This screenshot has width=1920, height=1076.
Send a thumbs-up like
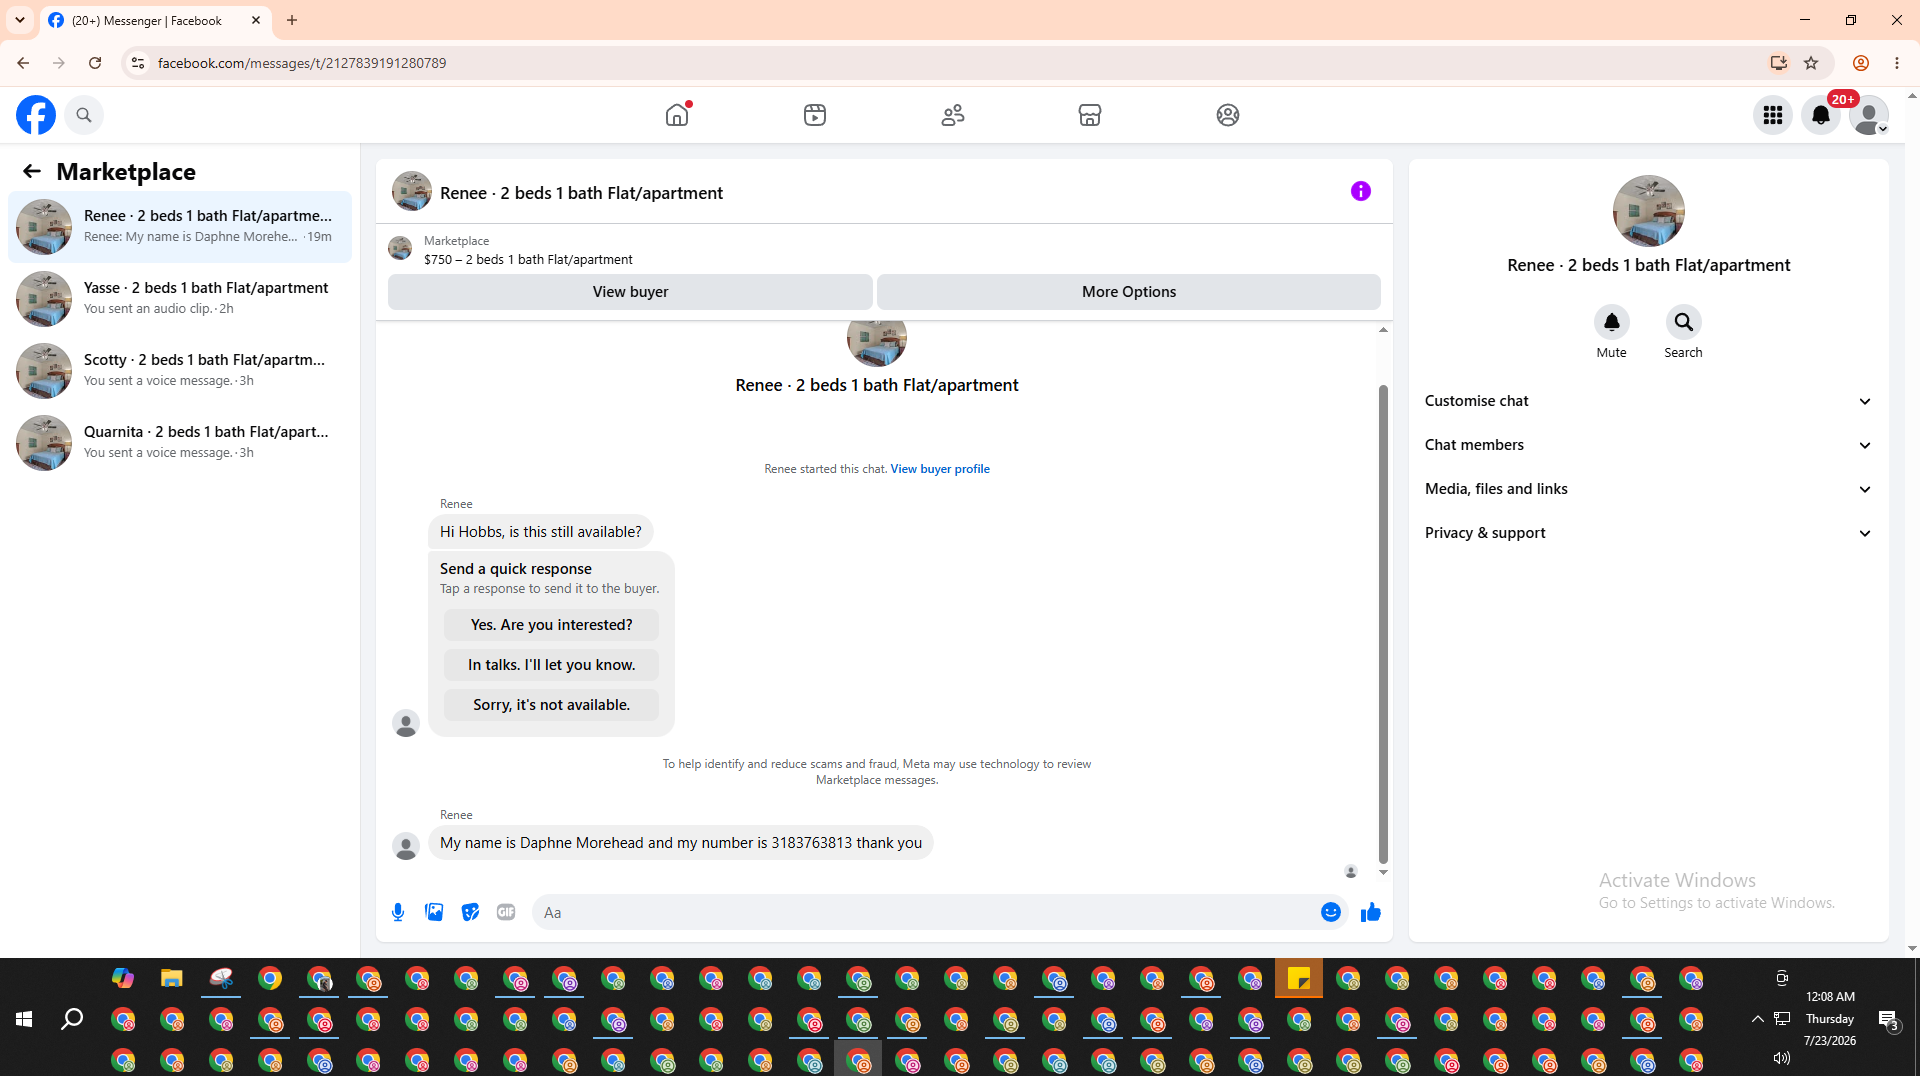tap(1371, 912)
